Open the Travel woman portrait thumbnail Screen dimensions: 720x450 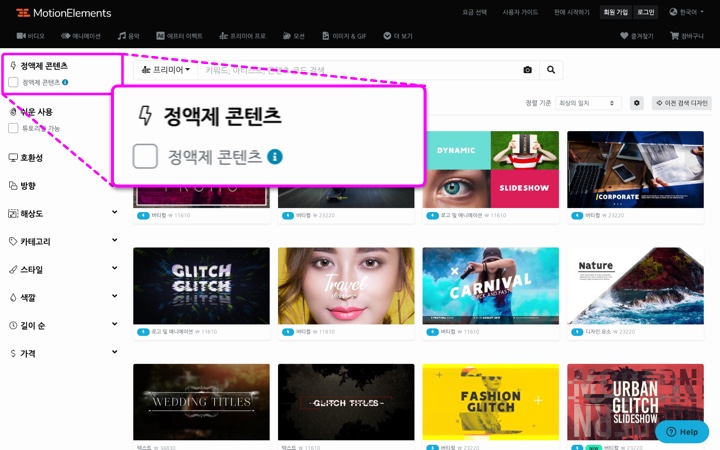(x=346, y=286)
